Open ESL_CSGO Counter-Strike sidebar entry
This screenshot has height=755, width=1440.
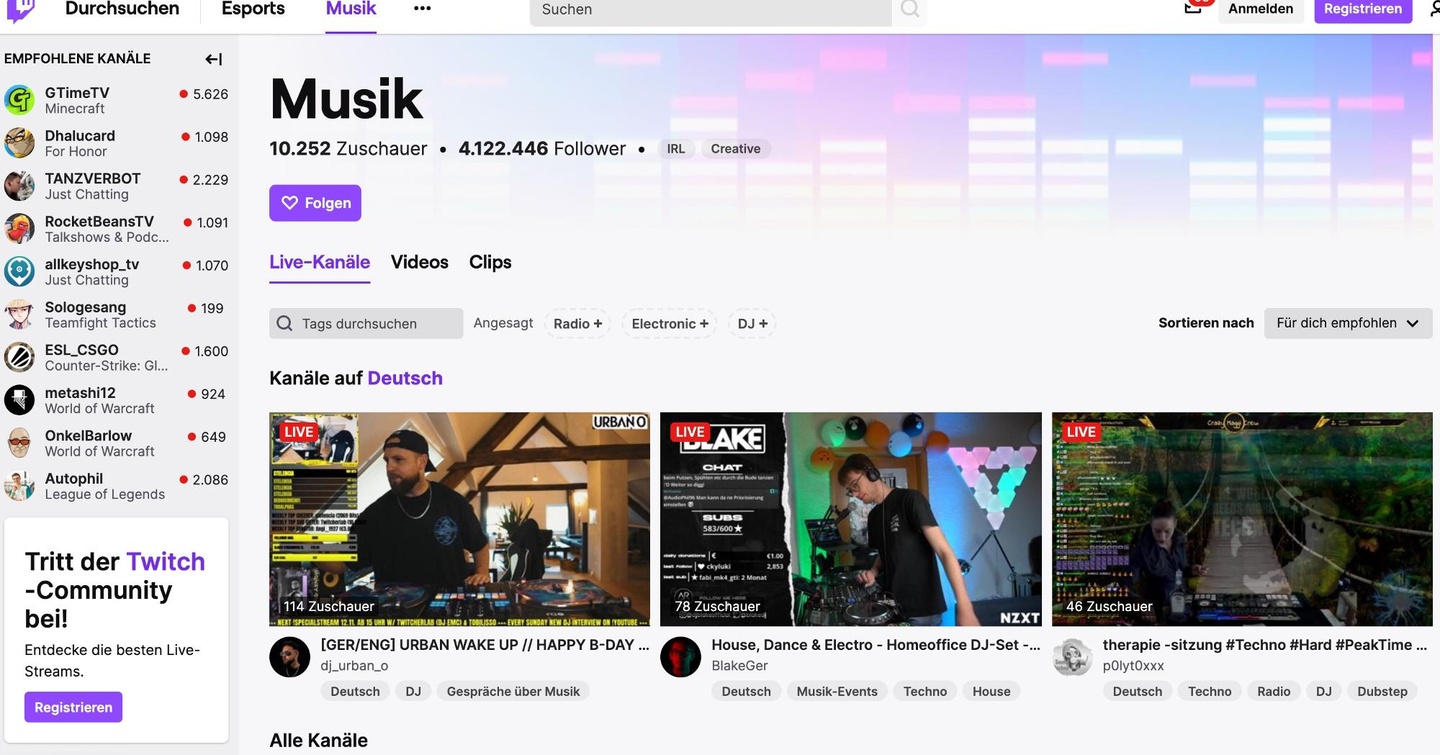[119, 357]
